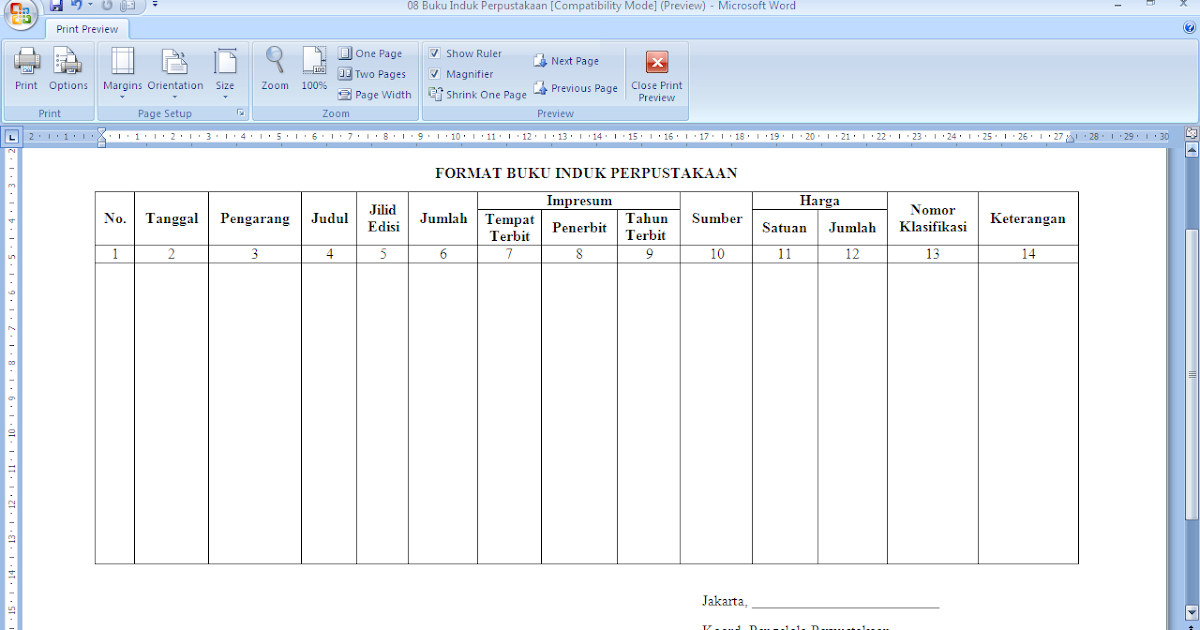The image size is (1200, 630).
Task: Click the Tempat Terbit column header
Action: 510,227
